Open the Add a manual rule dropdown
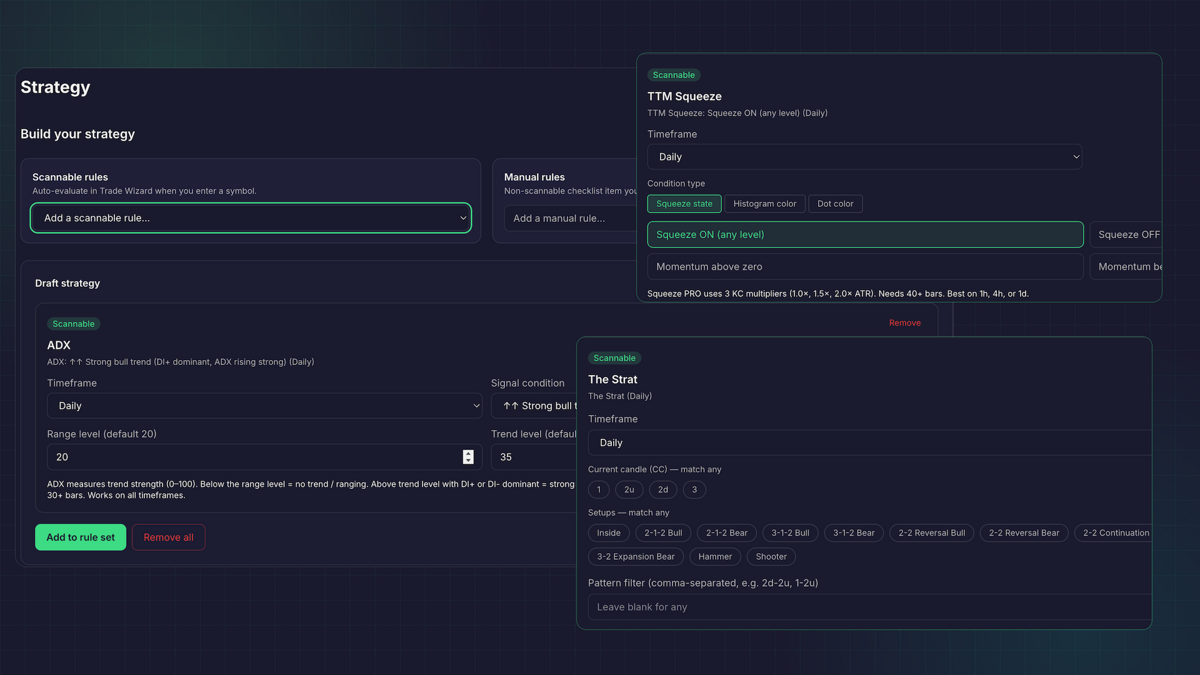The width and height of the screenshot is (1200, 675). pyautogui.click(x=570, y=218)
